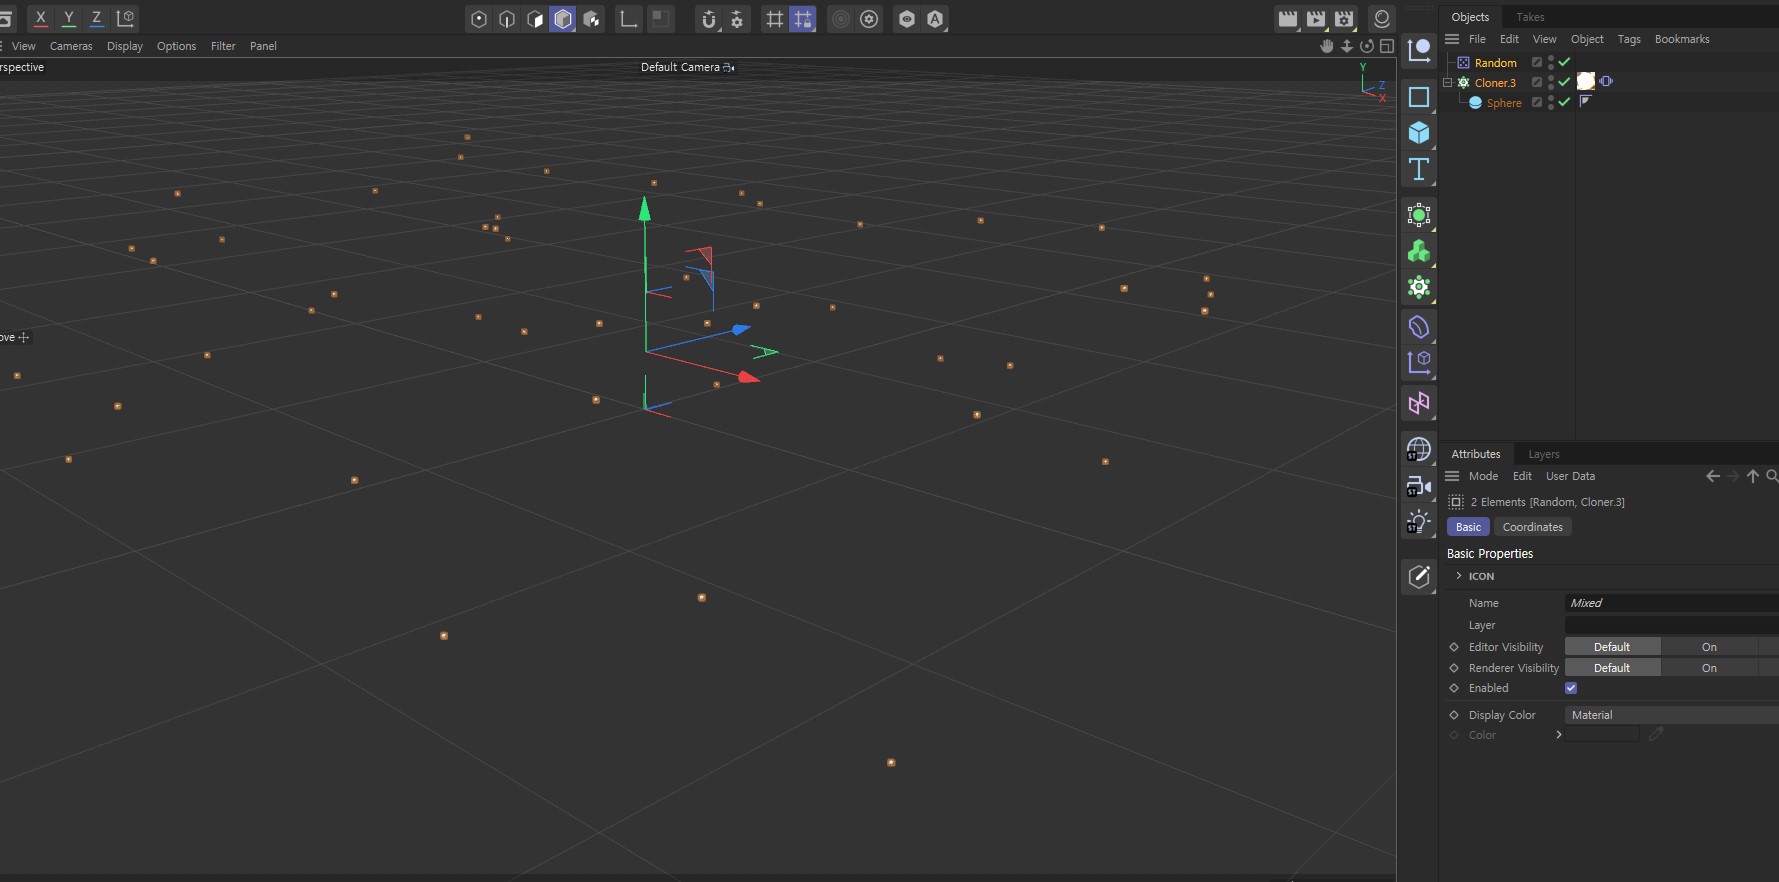Toggle the green enable checkmark for Sphere

click(x=1564, y=103)
